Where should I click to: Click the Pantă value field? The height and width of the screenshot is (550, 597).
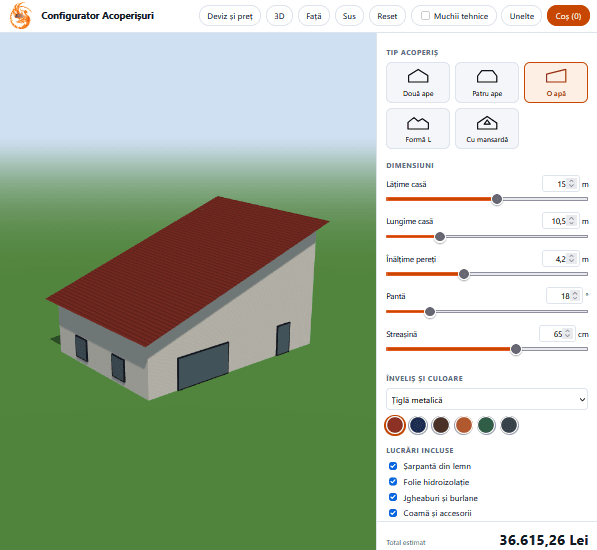pos(564,296)
